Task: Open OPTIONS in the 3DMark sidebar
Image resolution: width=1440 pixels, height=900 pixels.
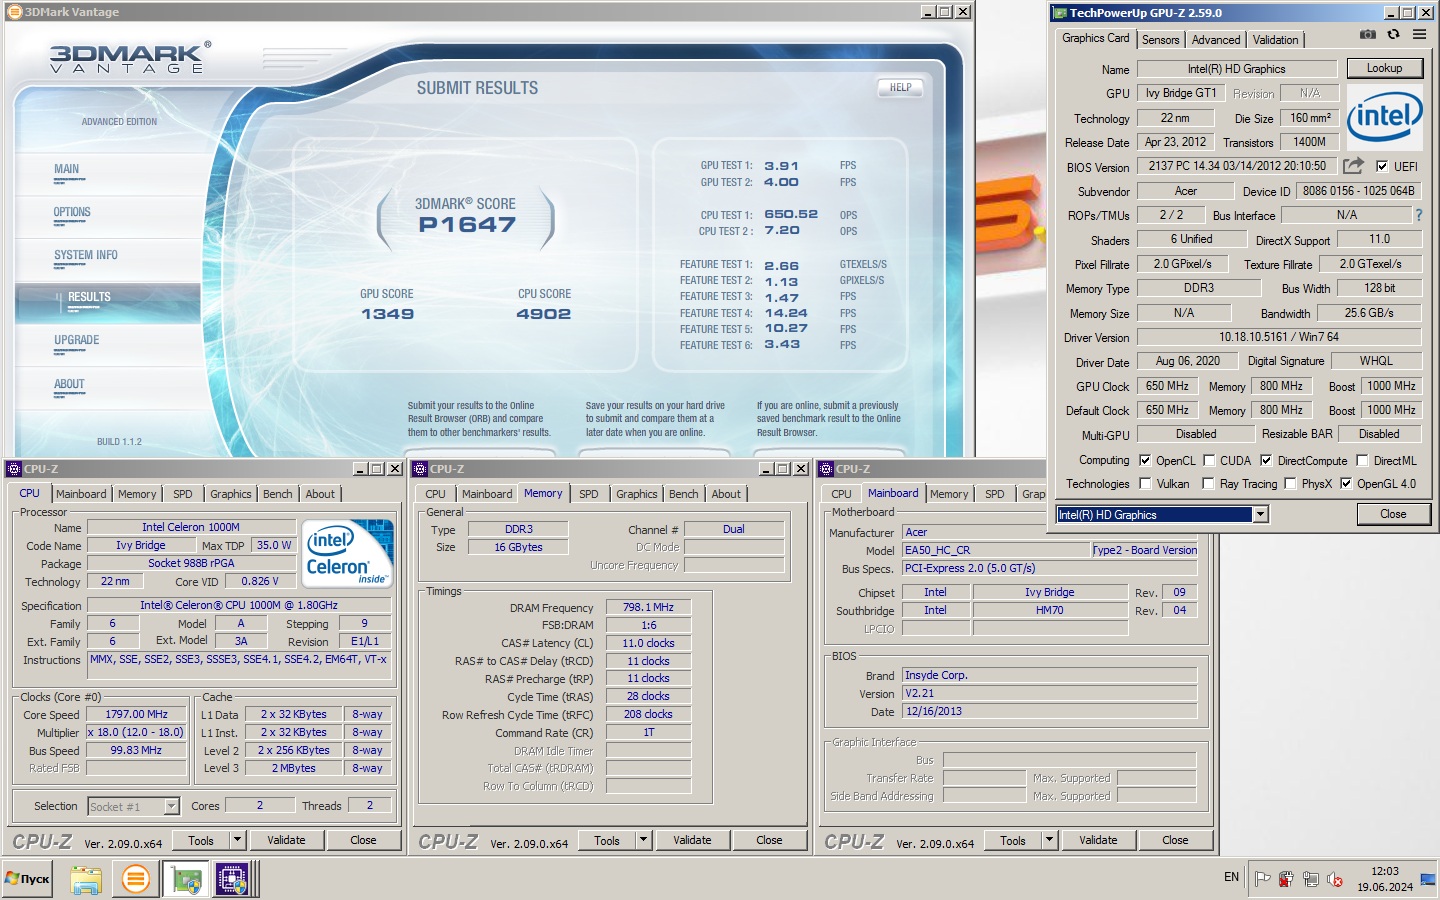Action: click(72, 212)
